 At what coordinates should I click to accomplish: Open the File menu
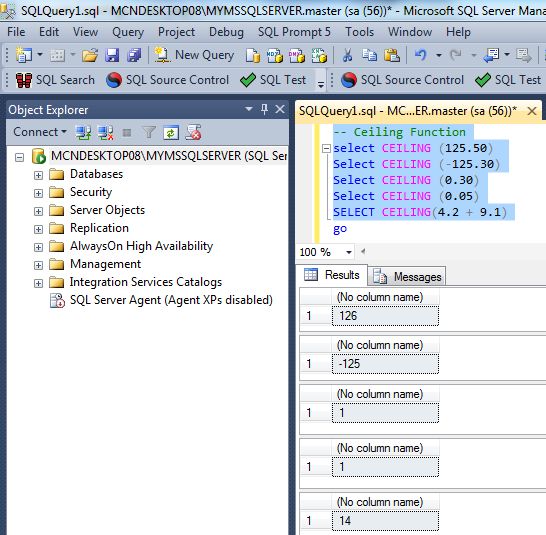click(16, 32)
